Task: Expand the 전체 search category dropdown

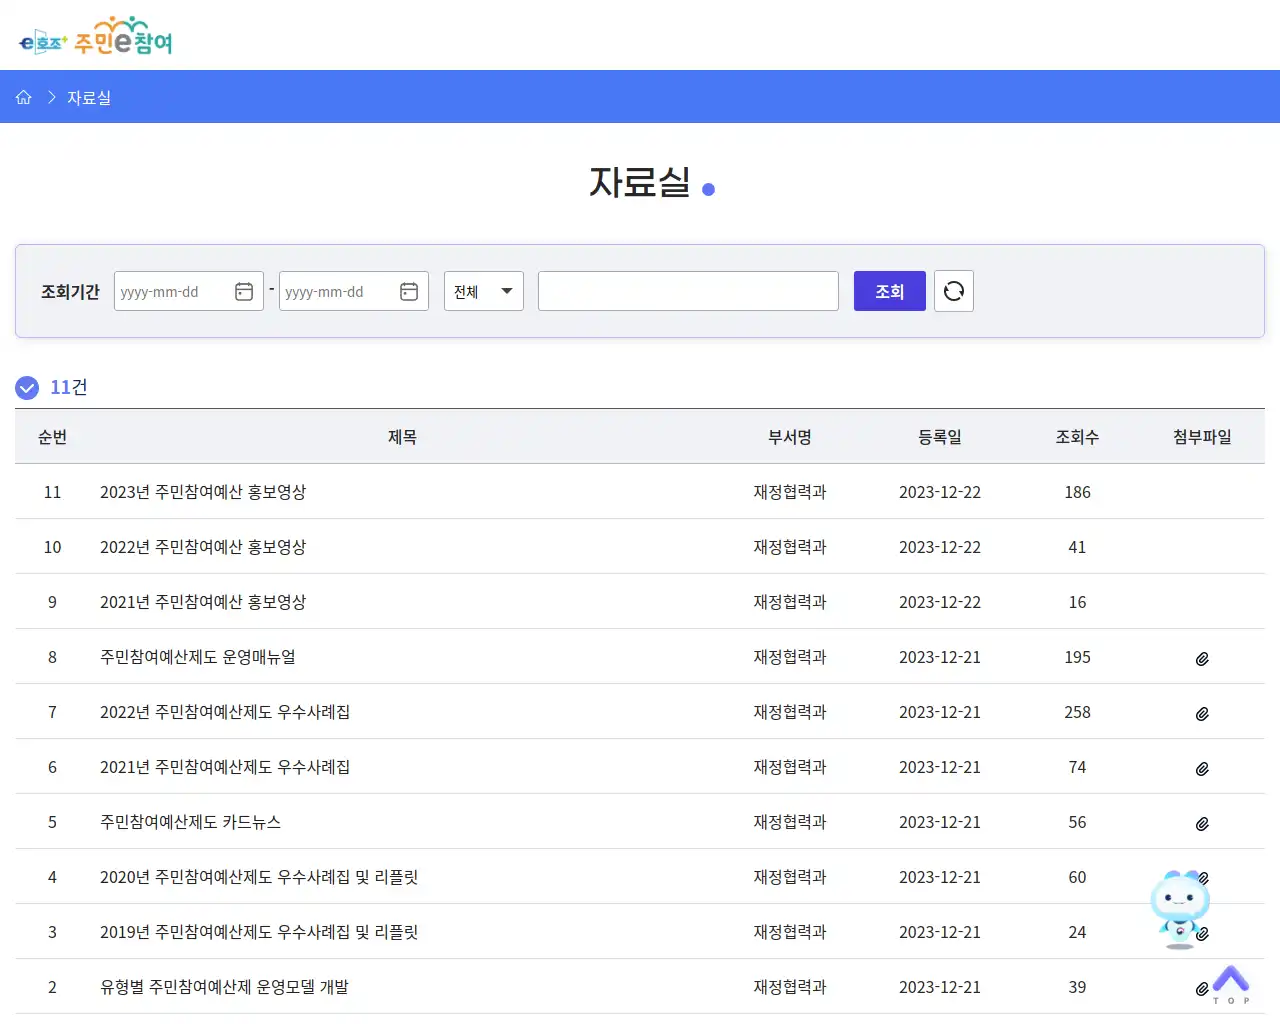Action: pos(484,291)
